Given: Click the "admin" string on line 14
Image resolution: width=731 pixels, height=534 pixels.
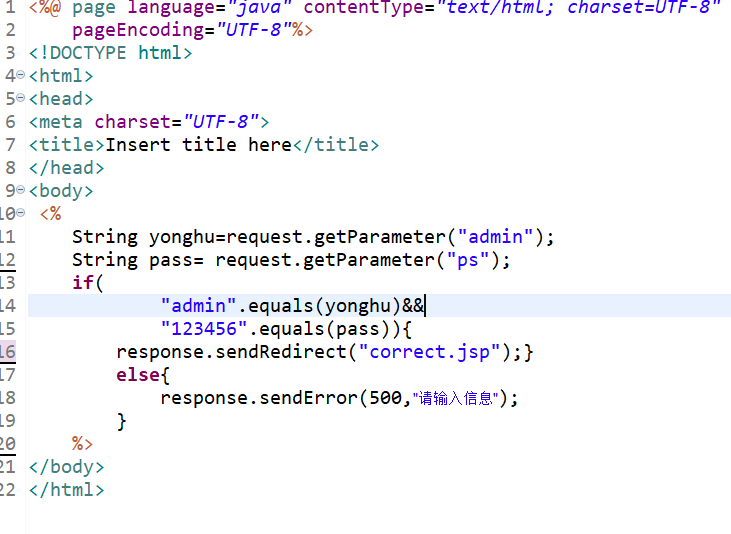Looking at the screenshot, I should pos(199,306).
